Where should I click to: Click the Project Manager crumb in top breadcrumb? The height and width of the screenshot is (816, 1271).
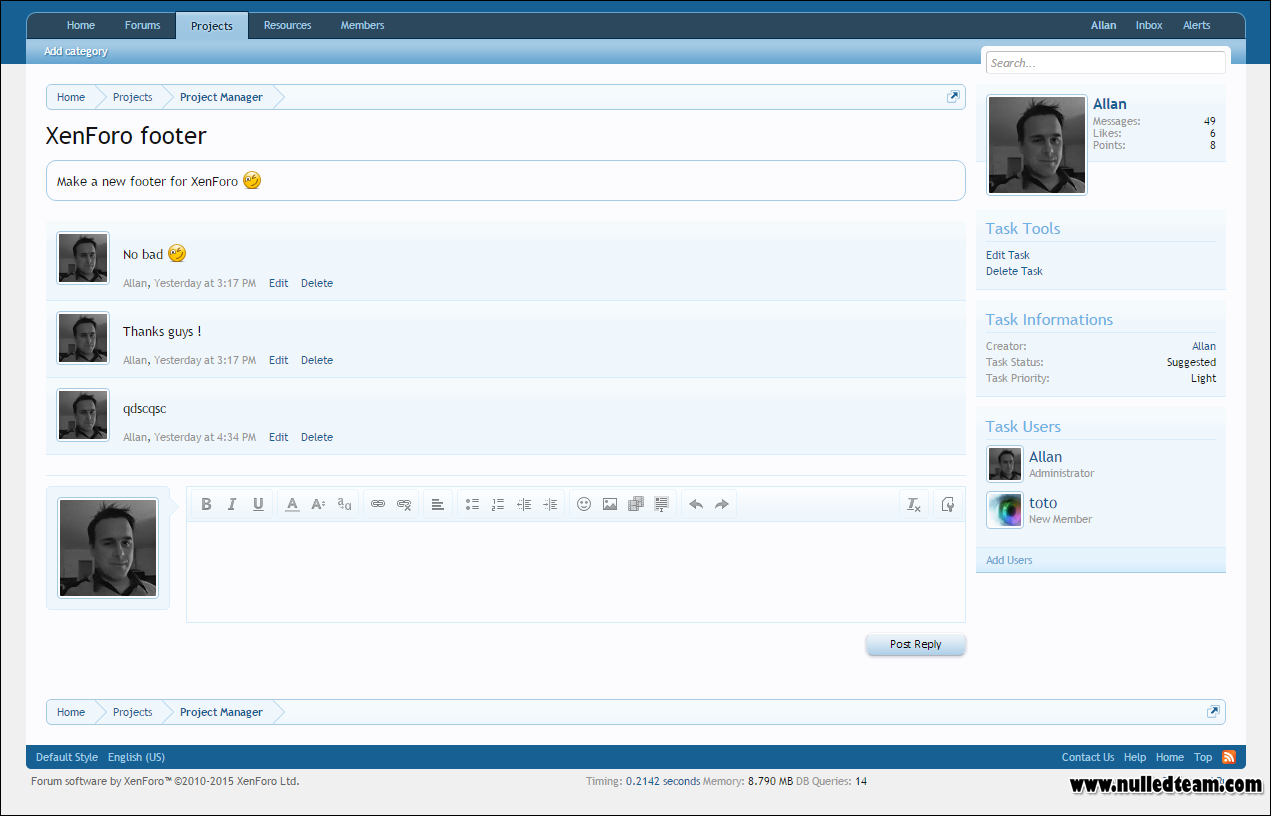click(221, 97)
